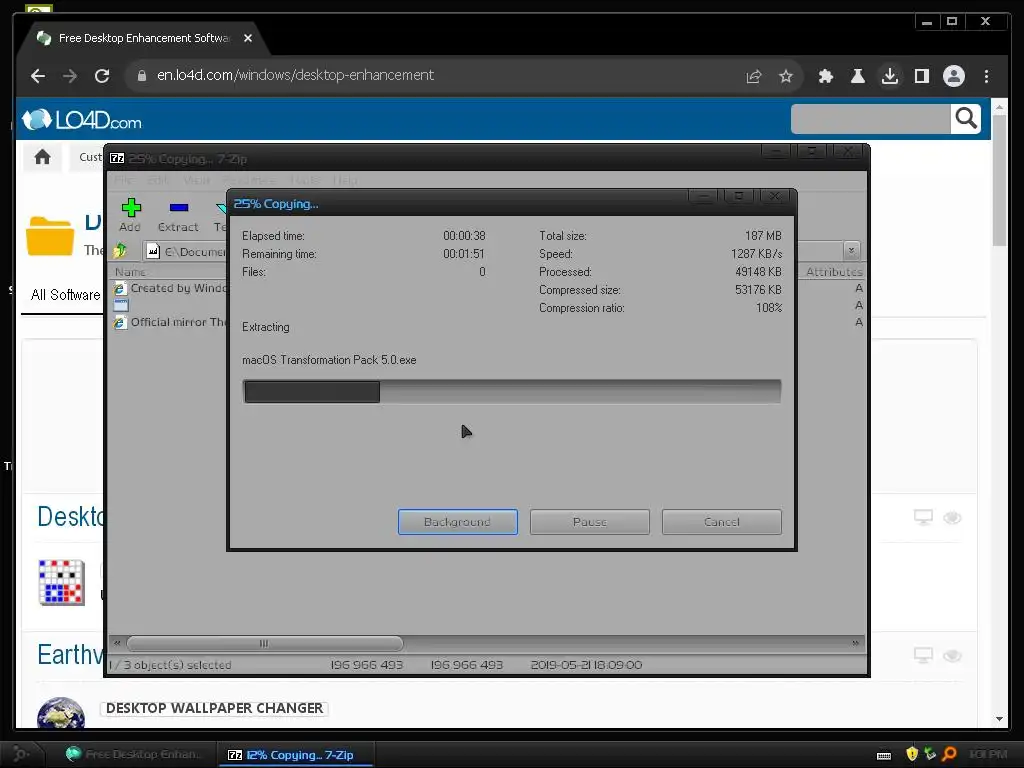Open the File menu in 7-Zip window
1024x768 pixels.
(123, 180)
